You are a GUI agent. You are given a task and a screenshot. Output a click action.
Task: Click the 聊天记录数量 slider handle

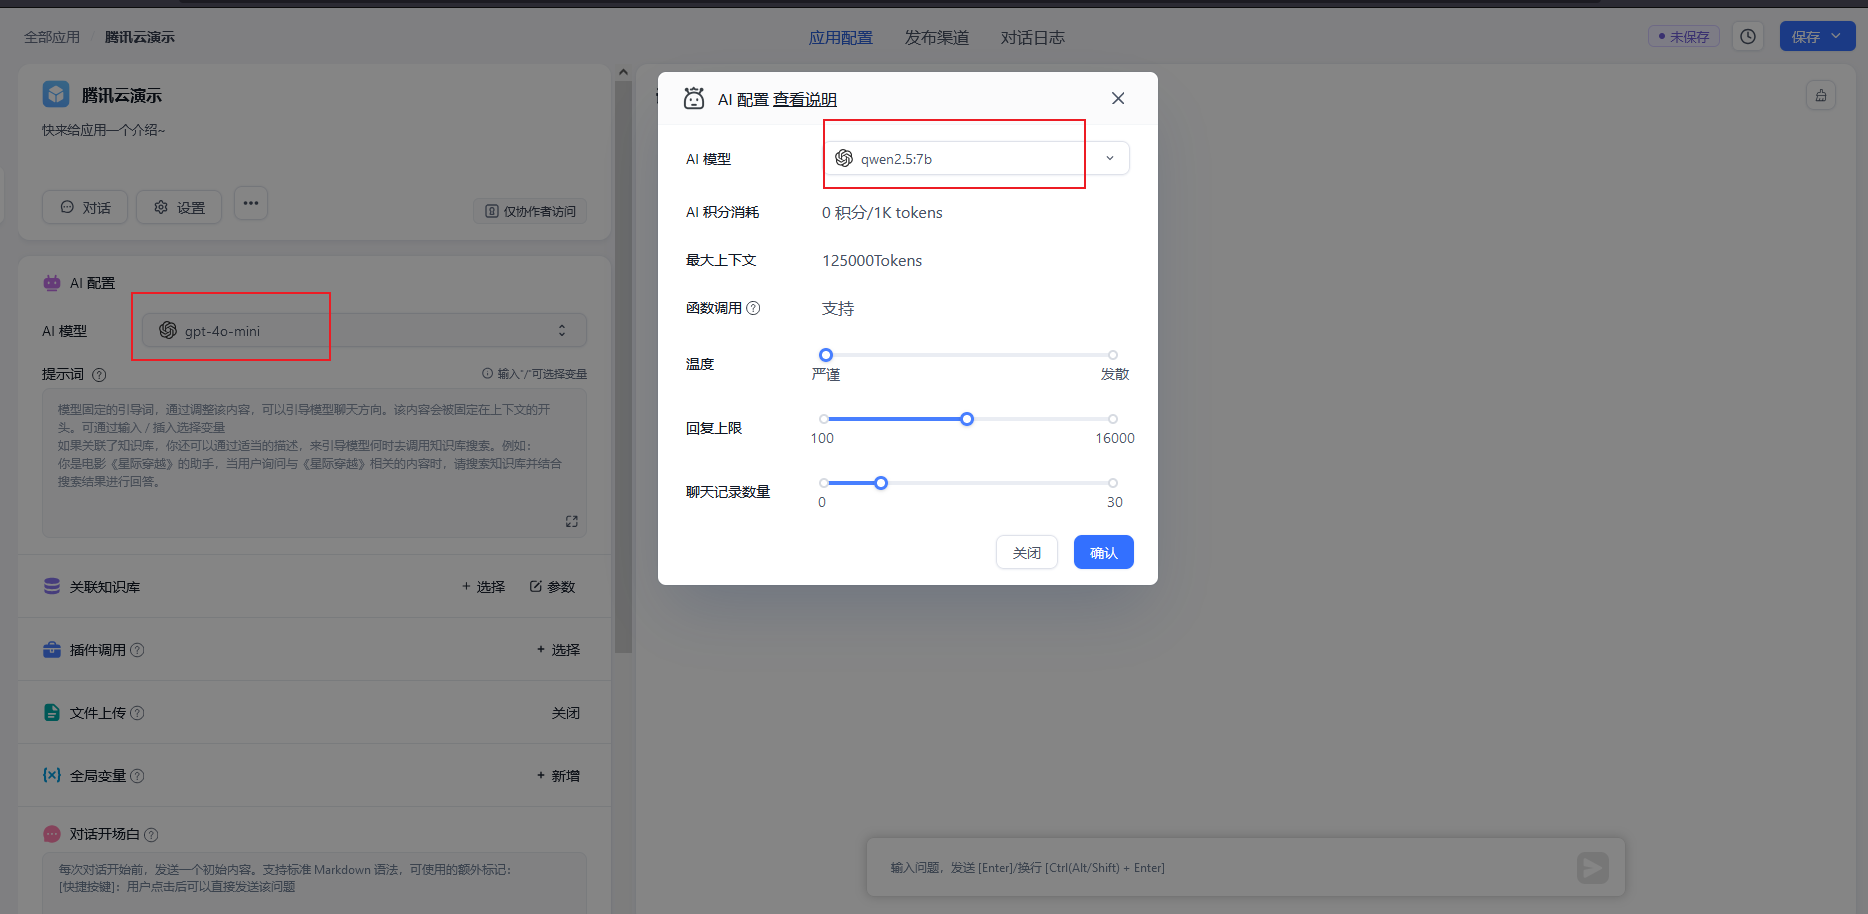(x=881, y=483)
